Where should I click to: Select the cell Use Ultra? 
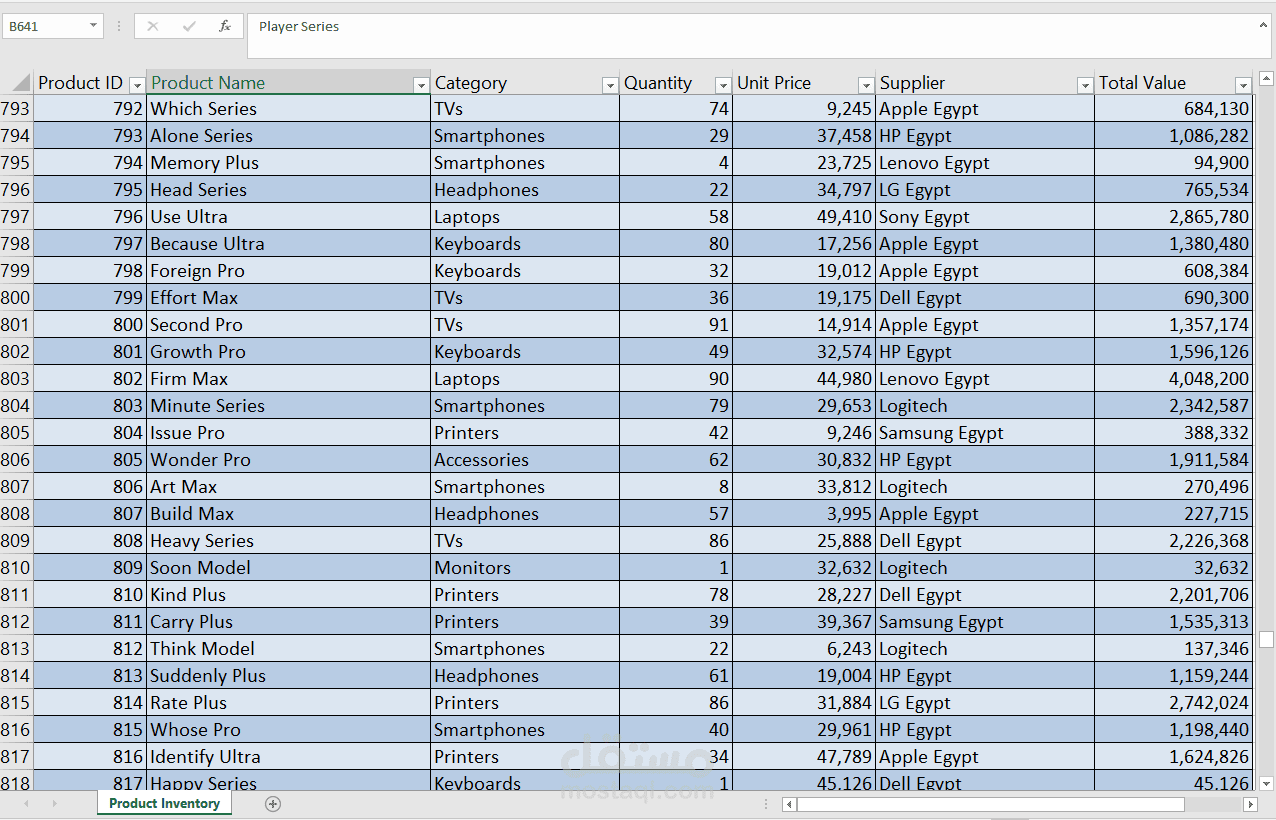pos(288,217)
